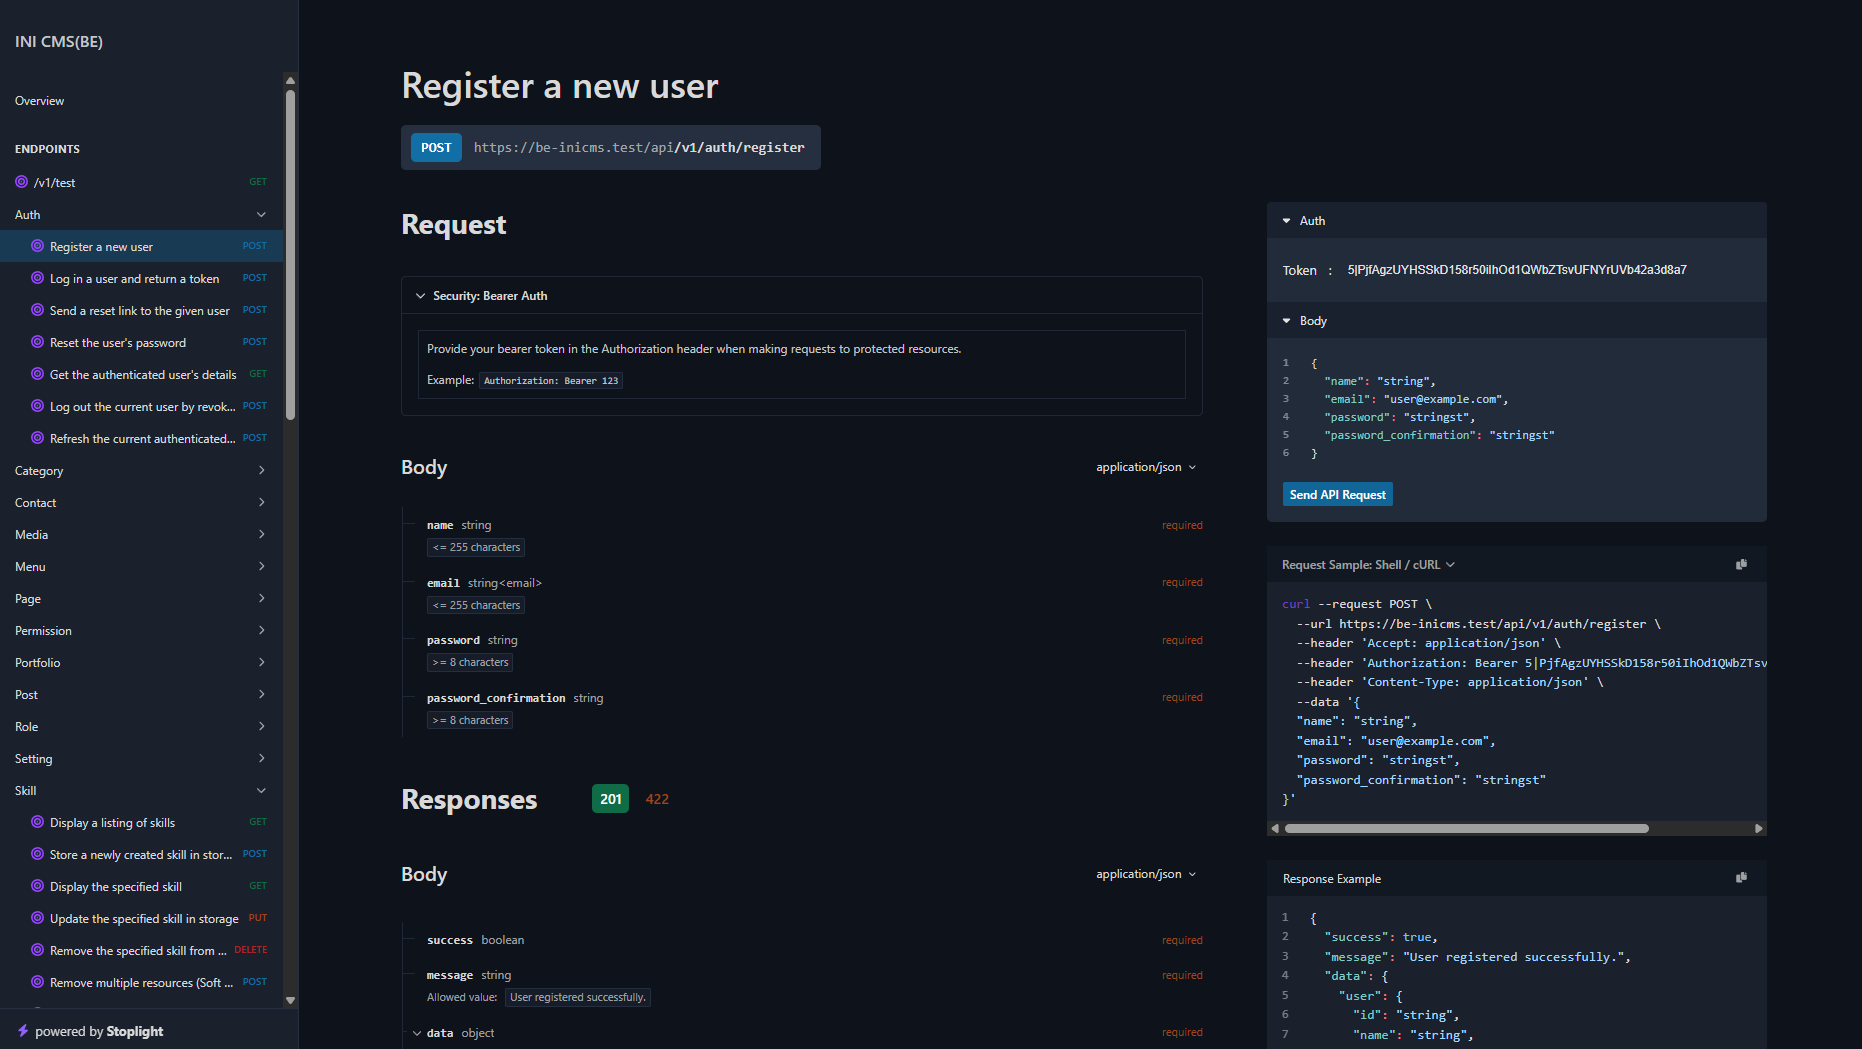The width and height of the screenshot is (1862, 1049).
Task: Expand the Setting section
Action: click(261, 759)
